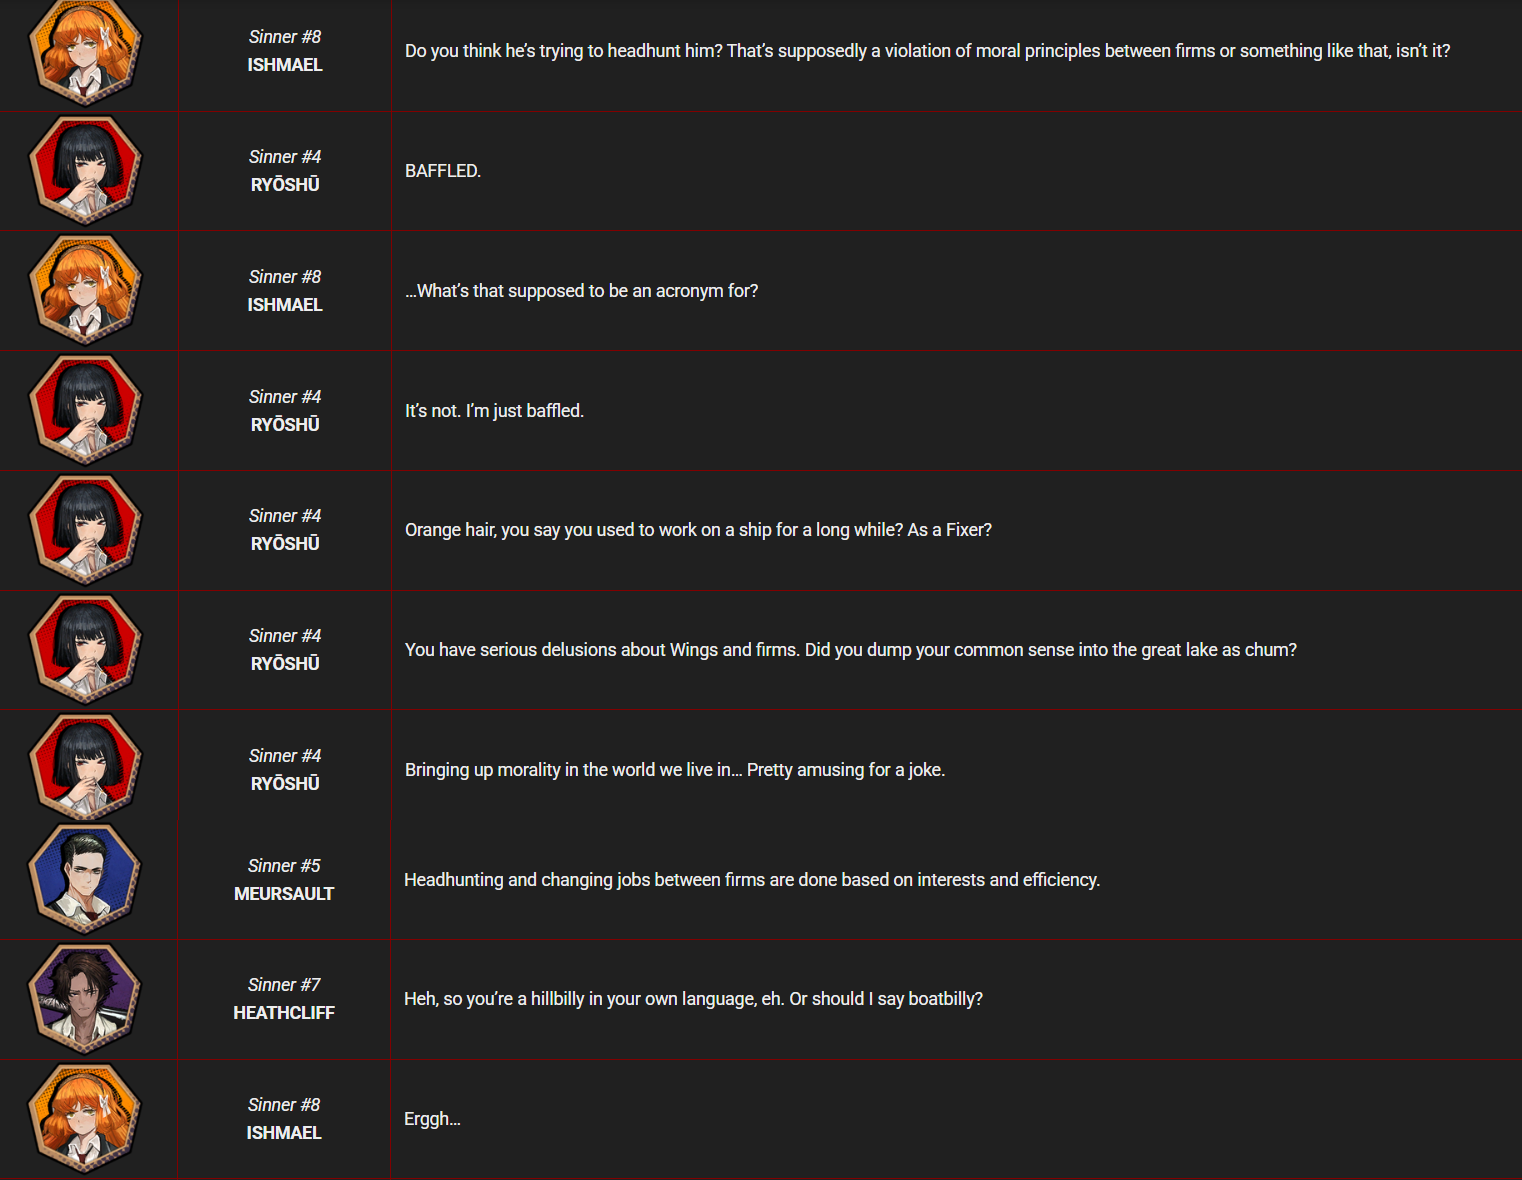Click Ishmael's portrait beside the headhunt question
The width and height of the screenshot is (1522, 1180).
point(86,51)
